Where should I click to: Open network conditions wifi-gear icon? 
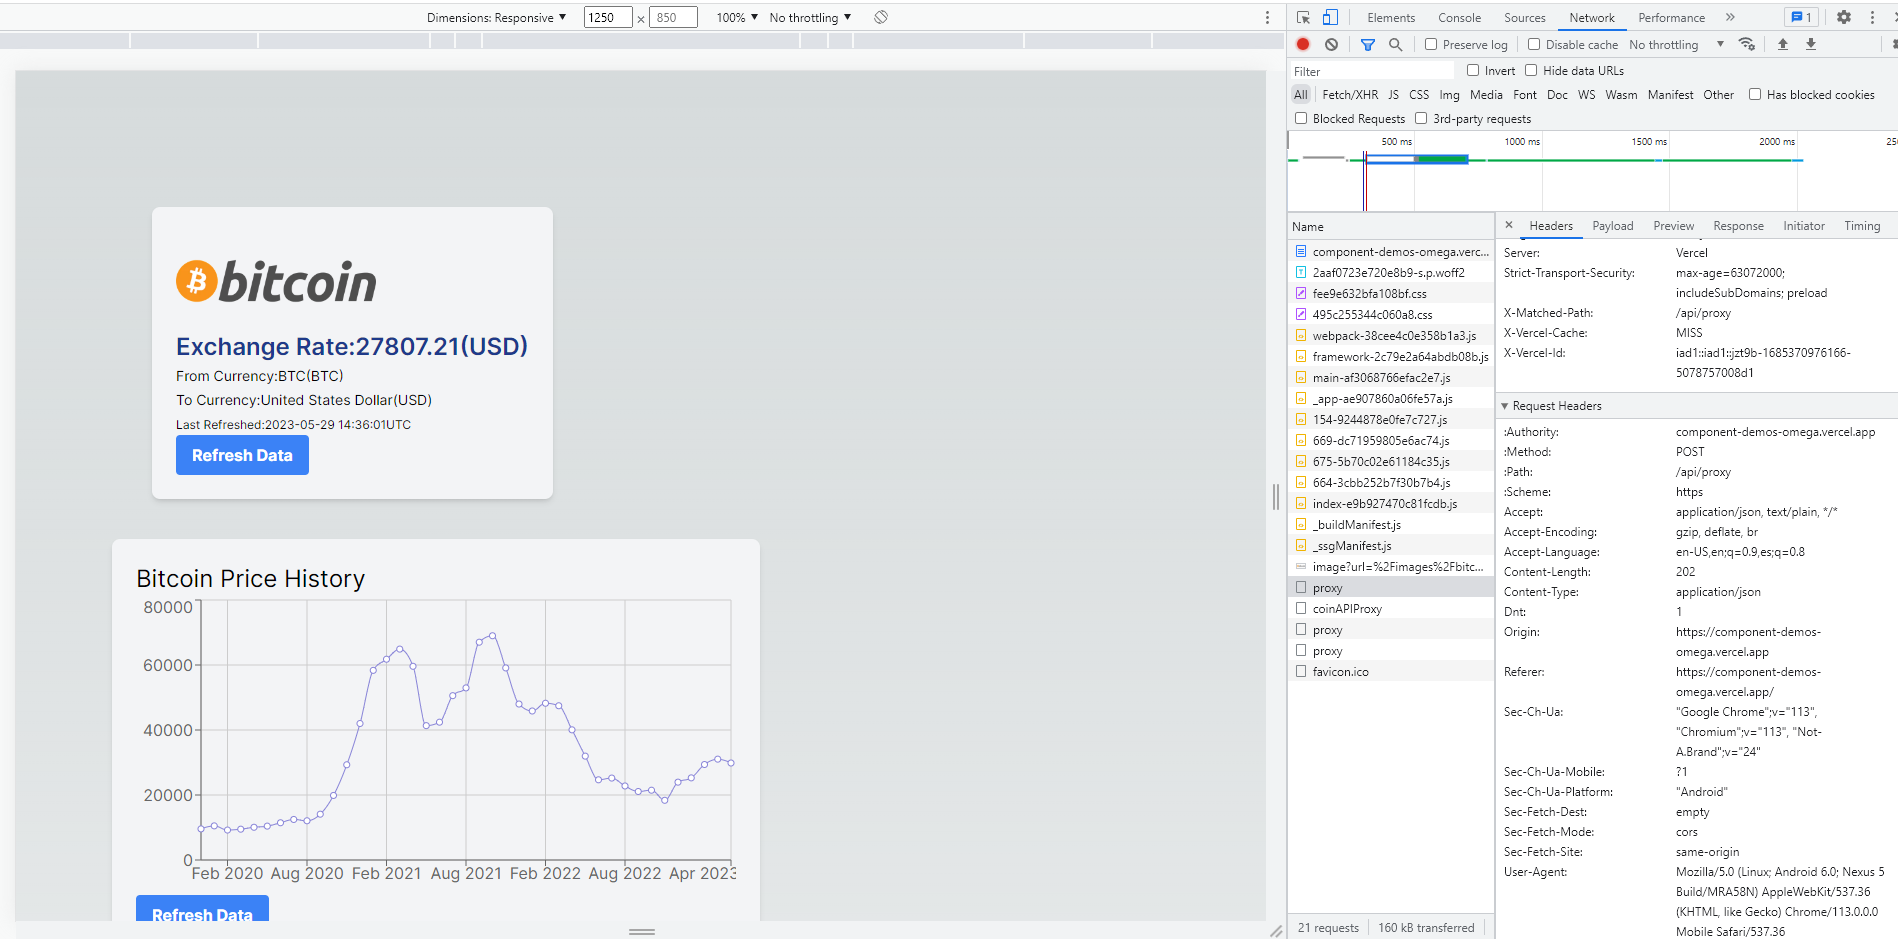(1747, 44)
